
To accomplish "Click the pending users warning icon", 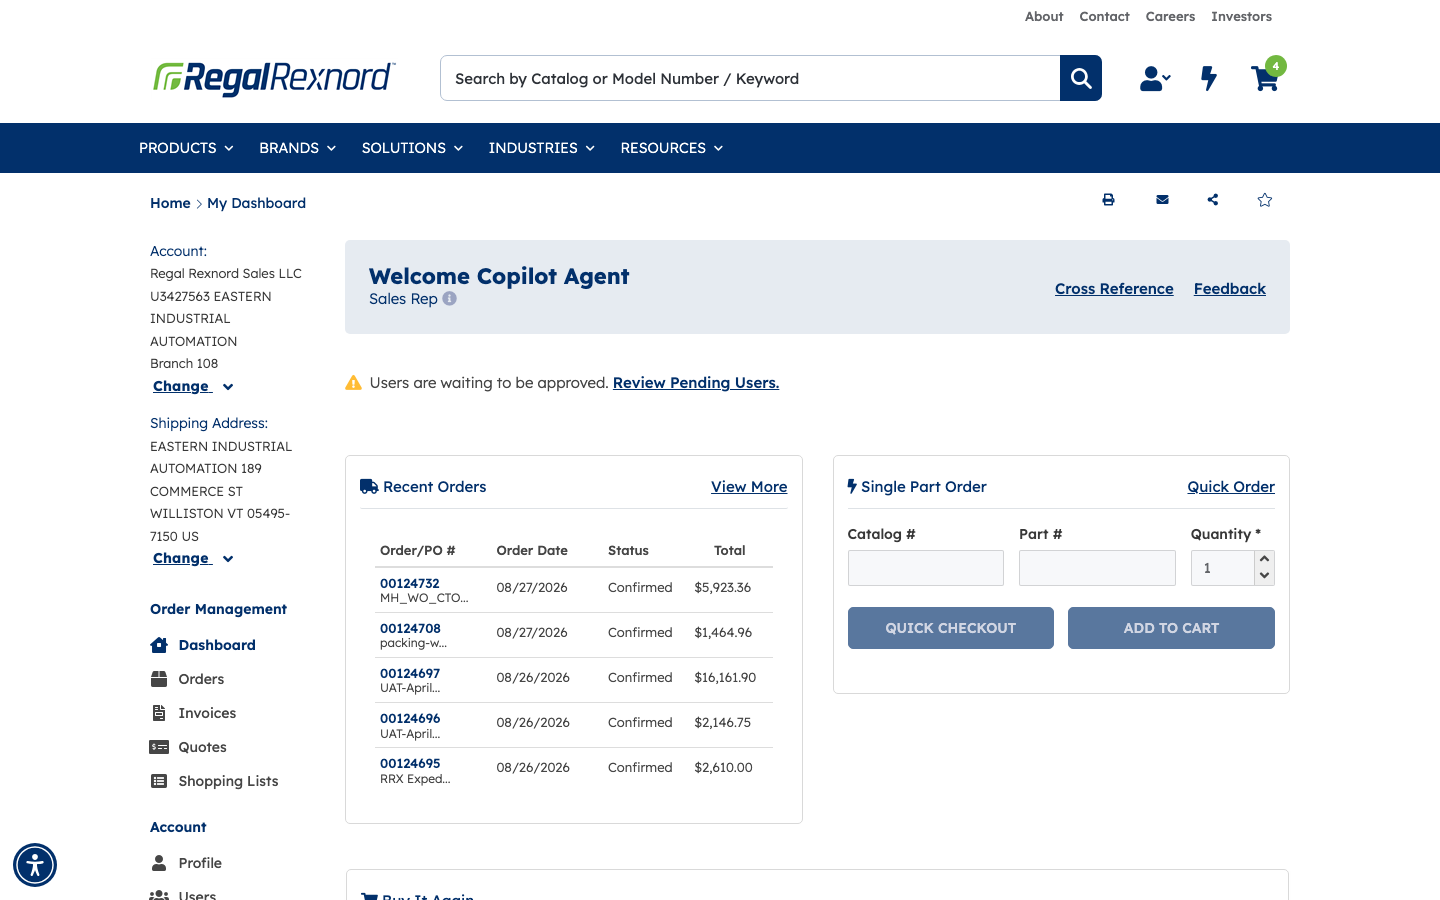I will [x=353, y=383].
